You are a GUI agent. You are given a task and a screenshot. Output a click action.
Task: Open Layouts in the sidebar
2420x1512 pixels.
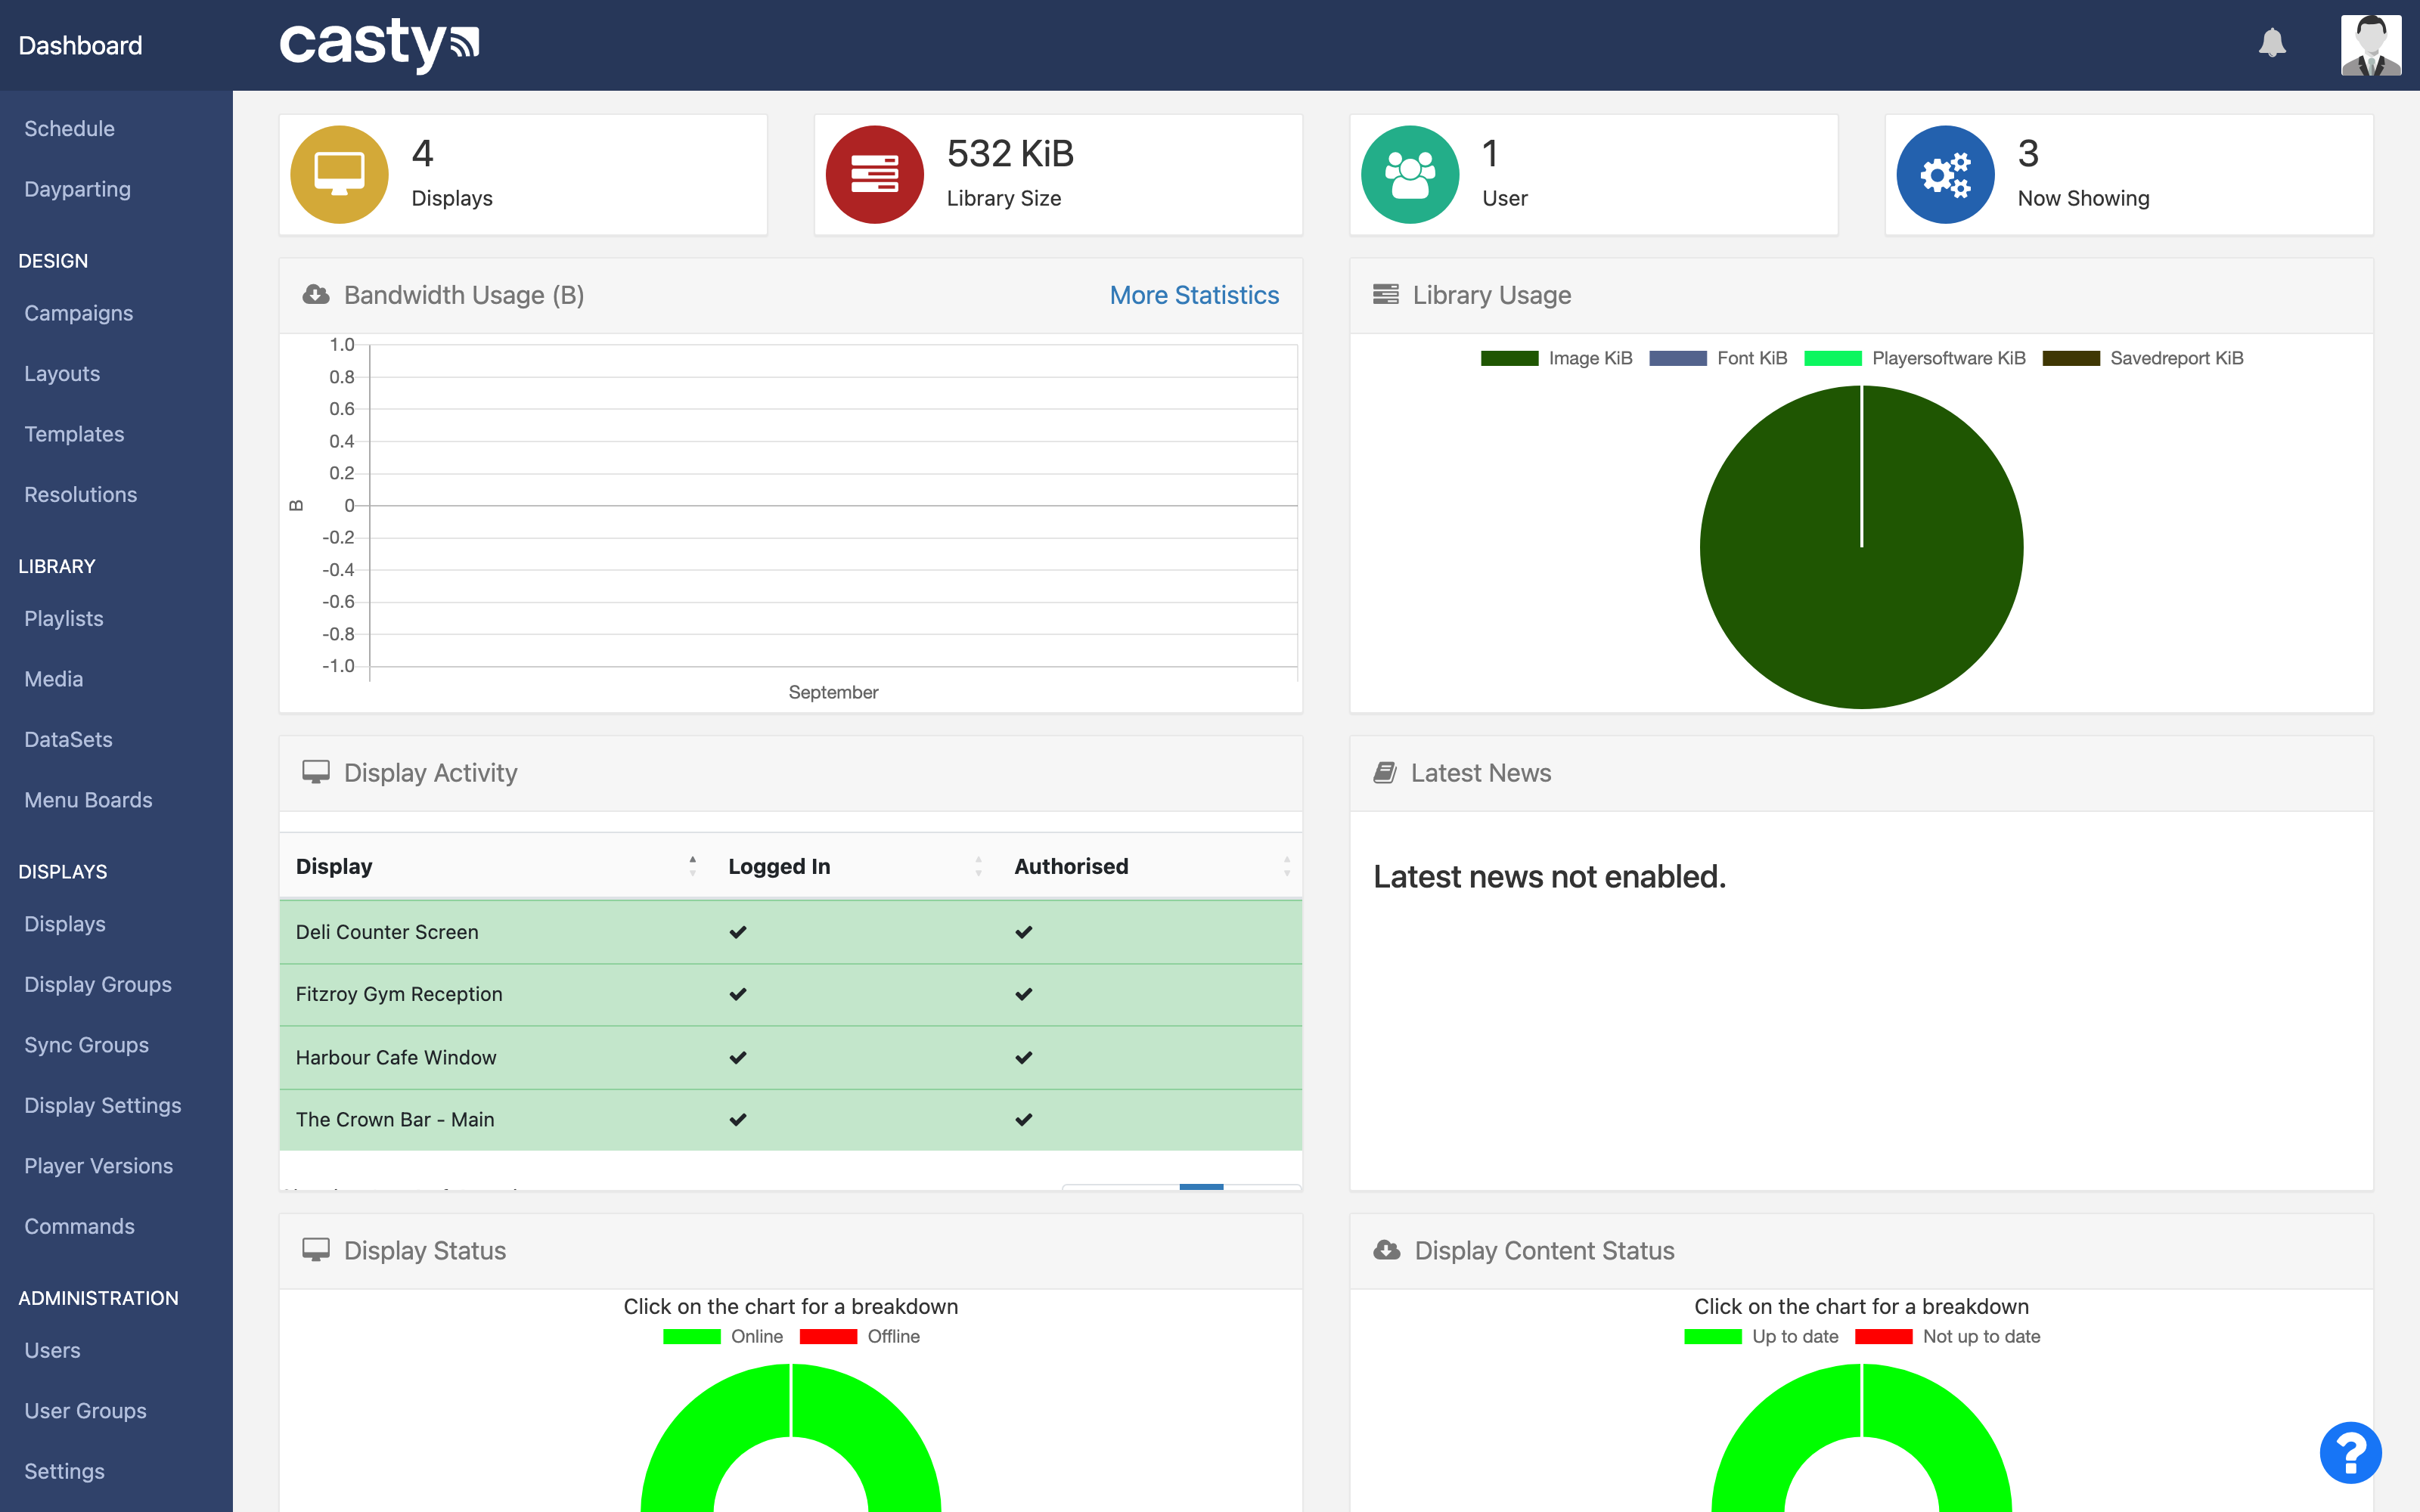[62, 373]
